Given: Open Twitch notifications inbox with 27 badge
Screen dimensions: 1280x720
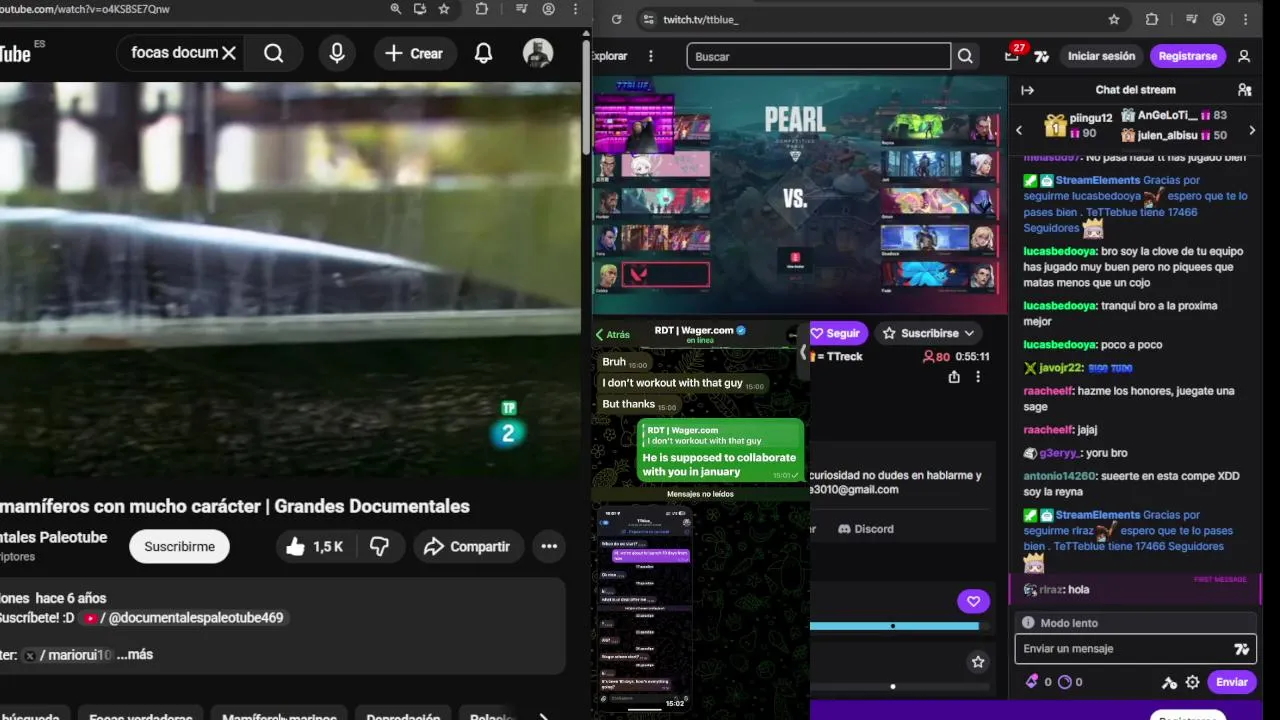Looking at the screenshot, I should click(1013, 55).
